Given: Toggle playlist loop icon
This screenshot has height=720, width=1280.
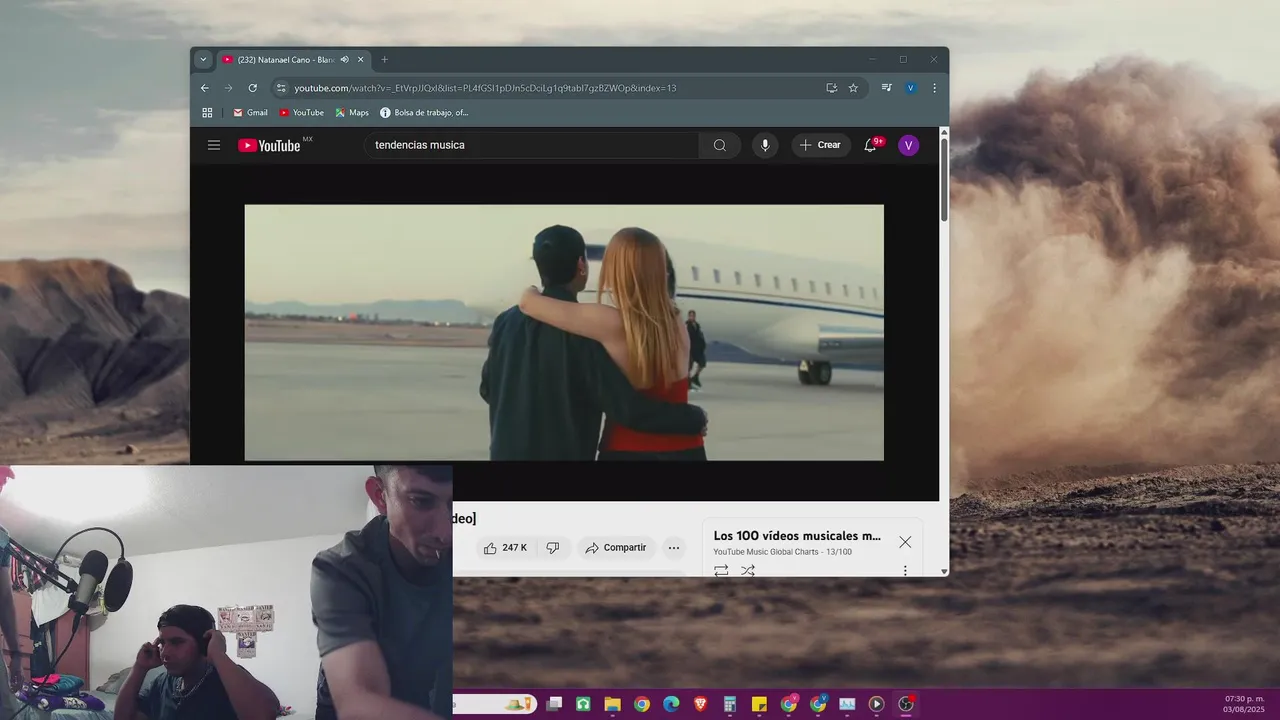Looking at the screenshot, I should [x=721, y=570].
